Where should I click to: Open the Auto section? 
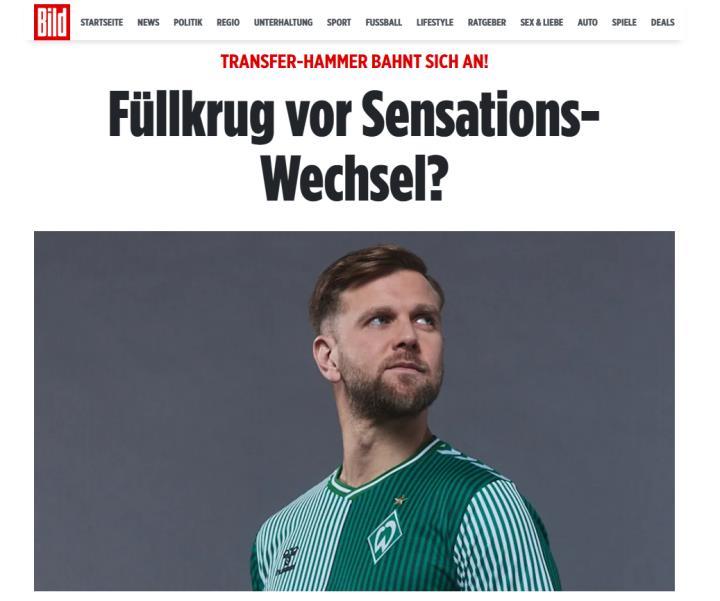[588, 22]
